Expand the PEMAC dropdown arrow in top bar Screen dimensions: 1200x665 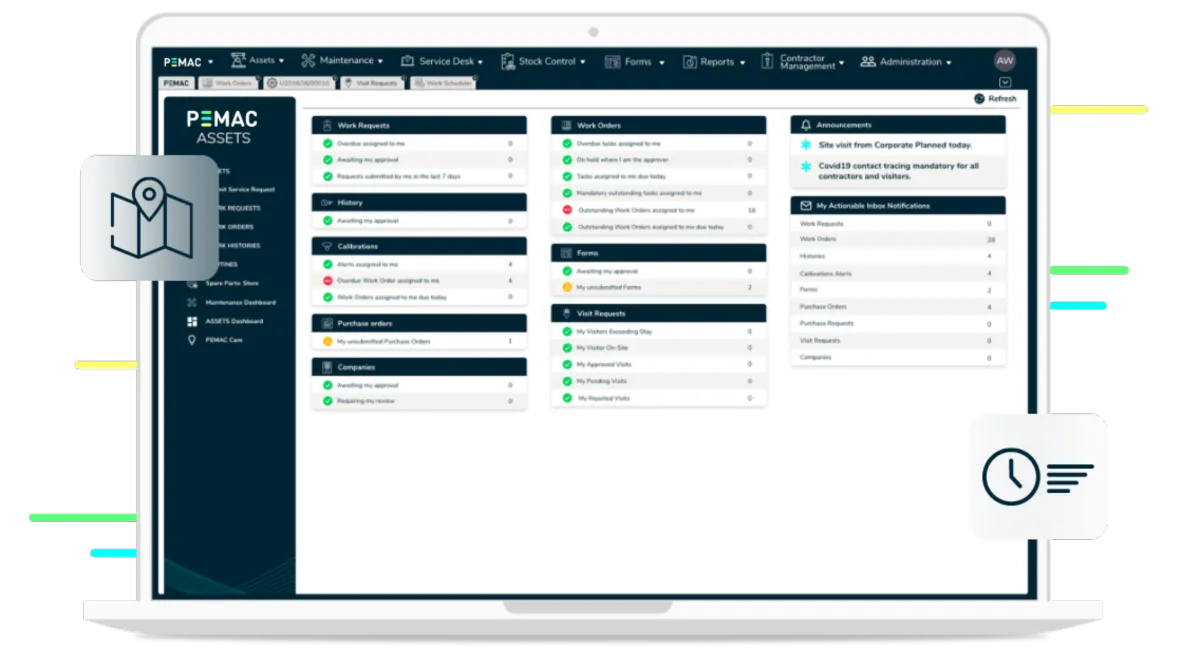(211, 63)
